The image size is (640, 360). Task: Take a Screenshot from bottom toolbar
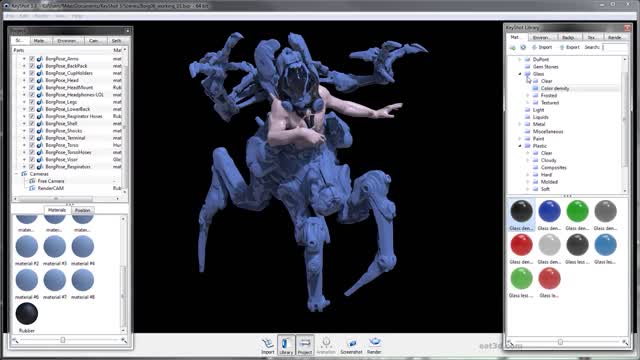tap(351, 346)
